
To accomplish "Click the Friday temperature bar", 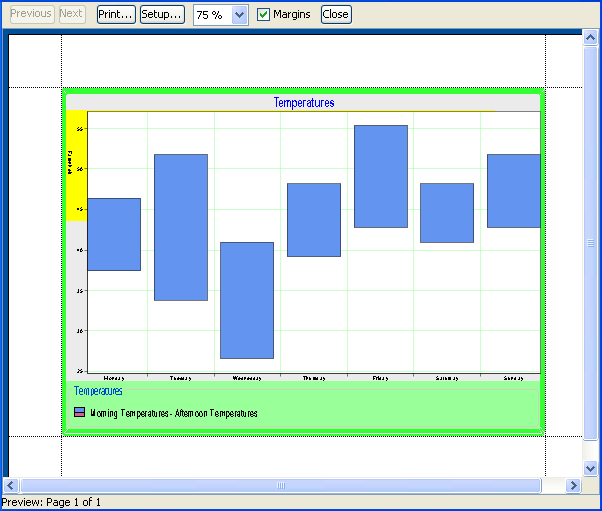I will tap(380, 176).
